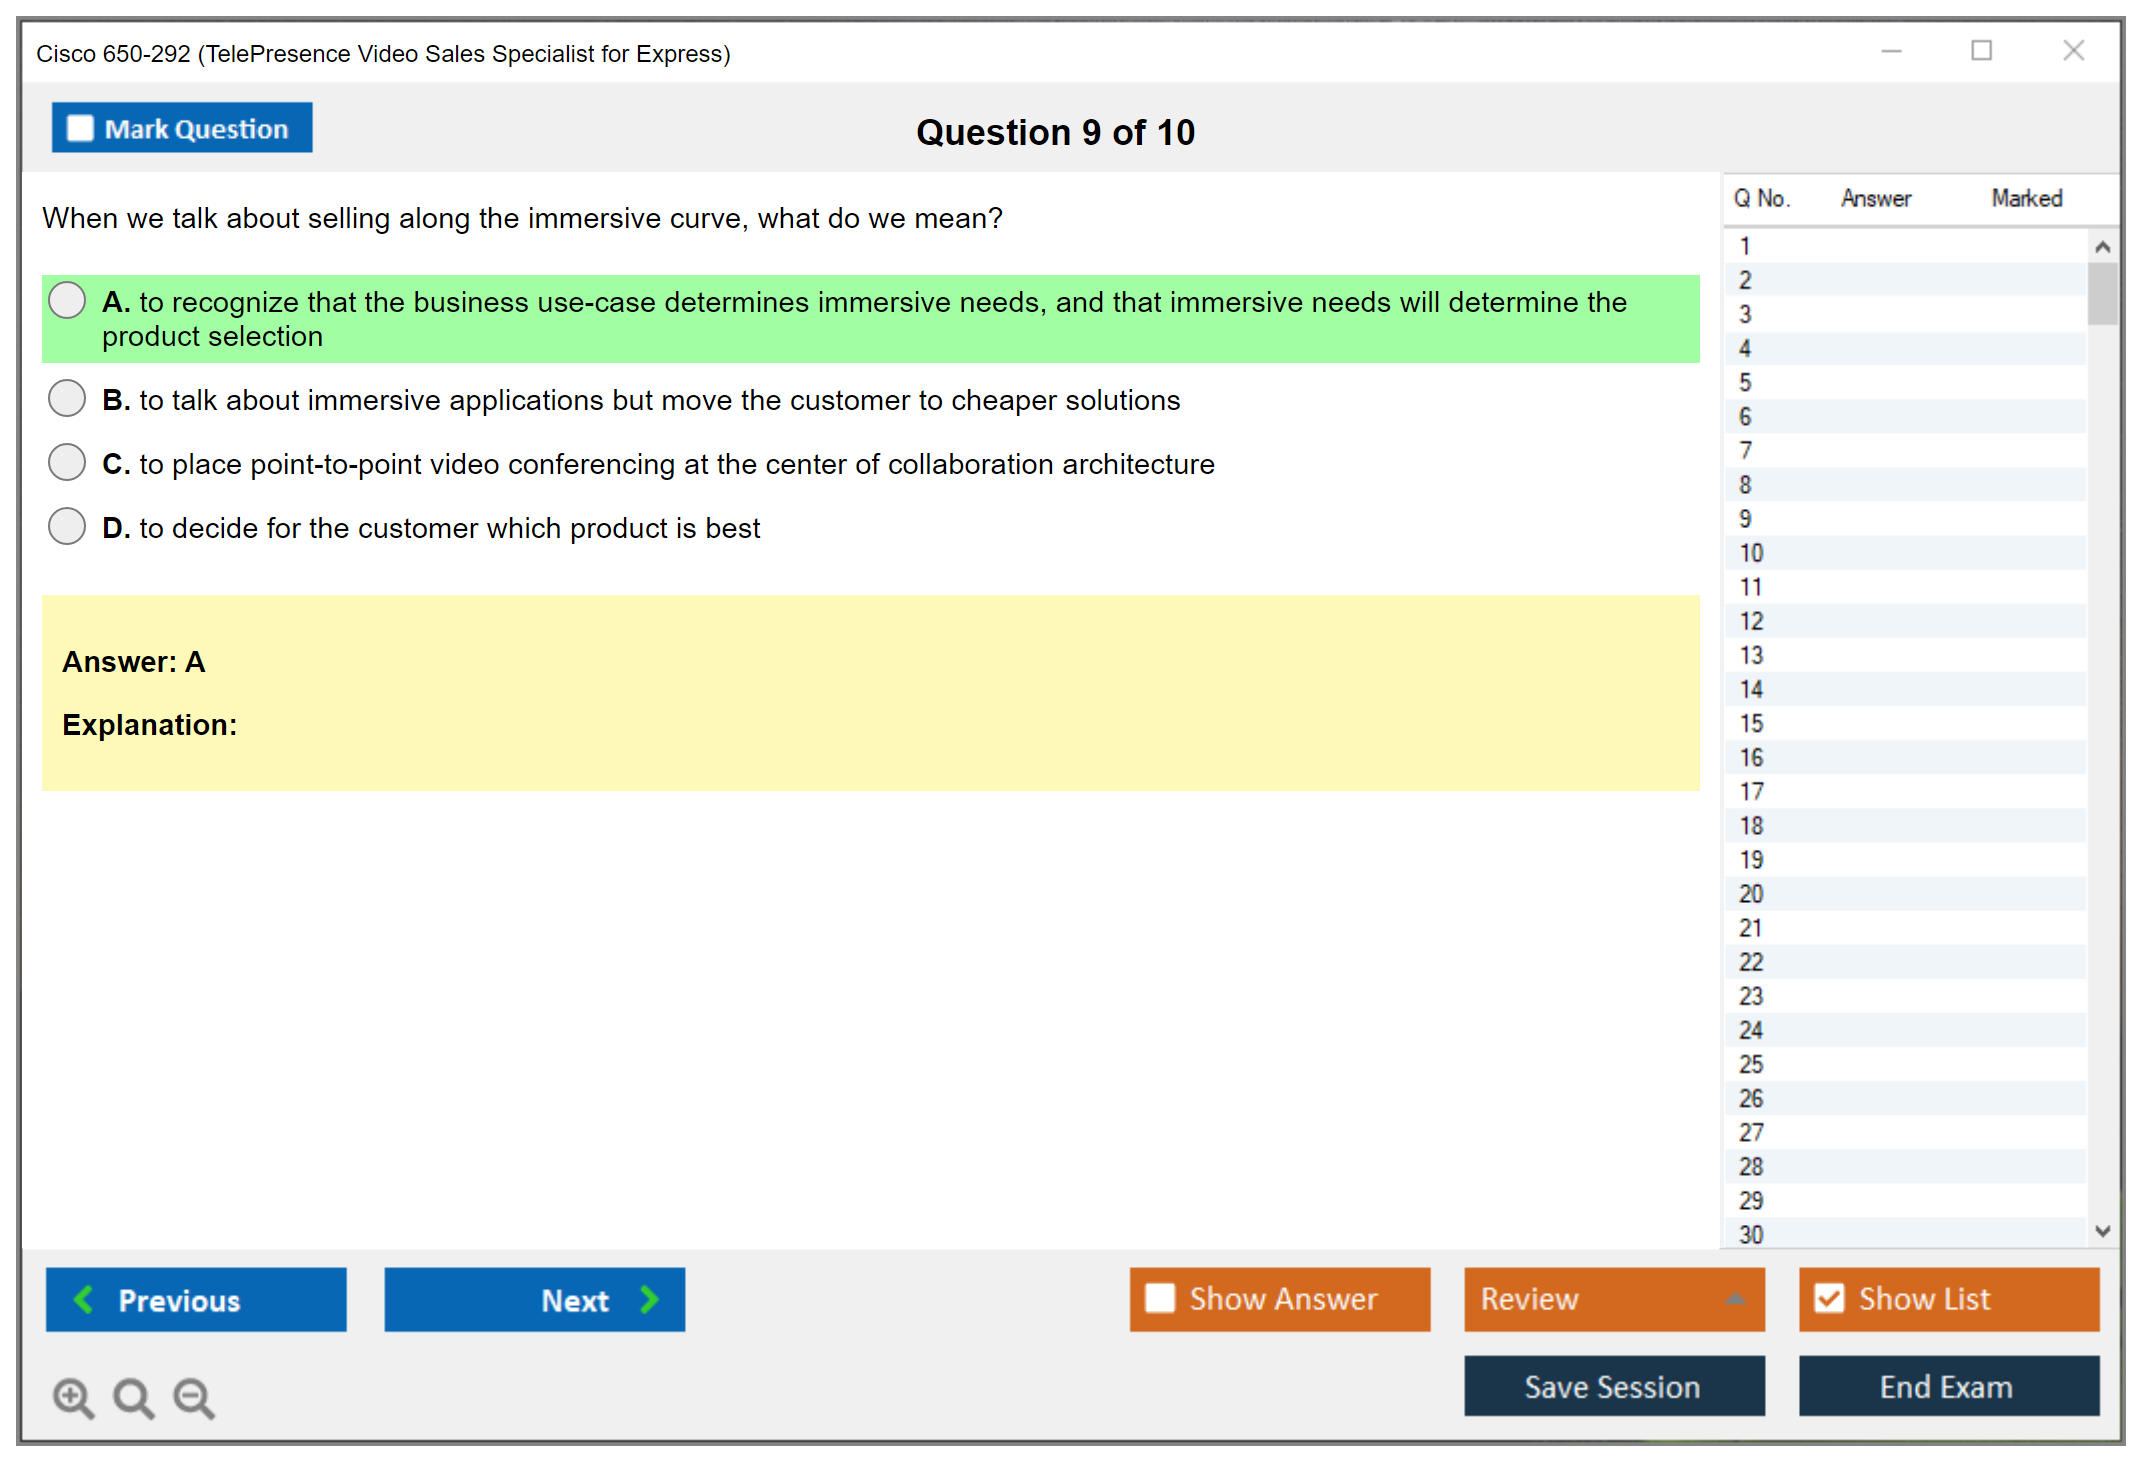This screenshot has width=2150, height=1470.
Task: Uncheck the Show List checkbox
Action: 1829,1298
